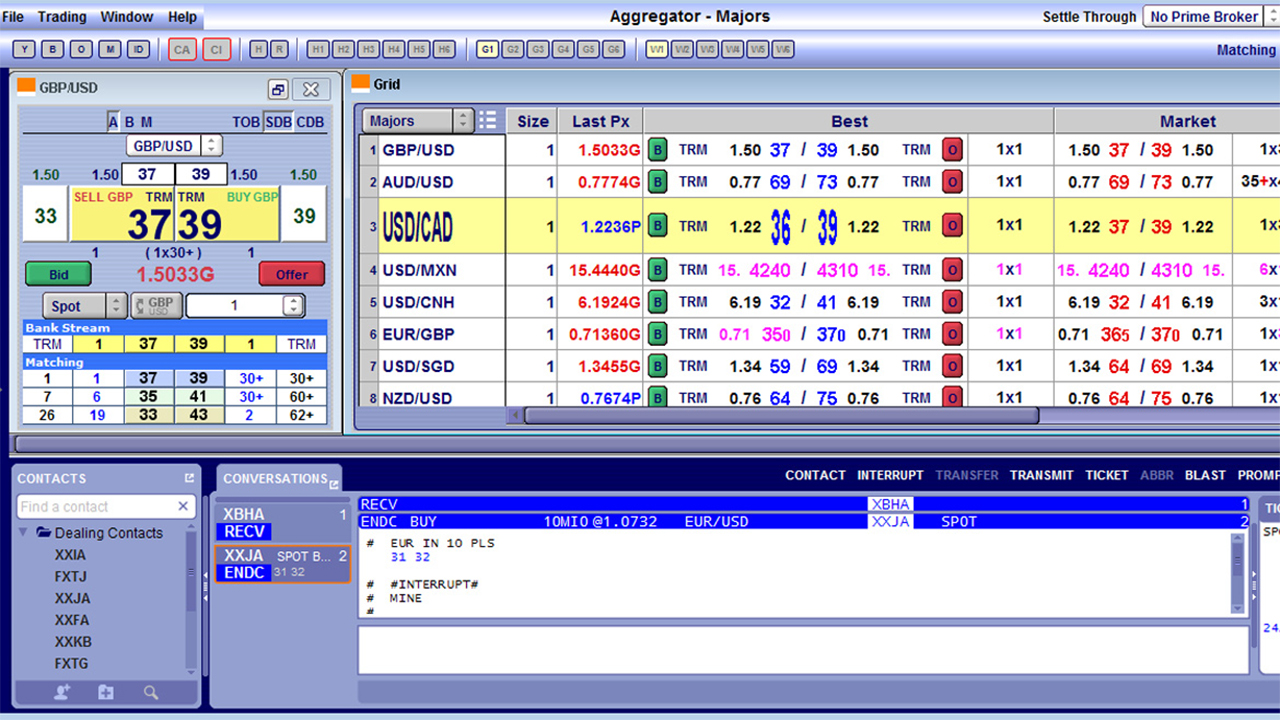Select the SDB view toggle
This screenshot has width=1280, height=720.
(278, 122)
